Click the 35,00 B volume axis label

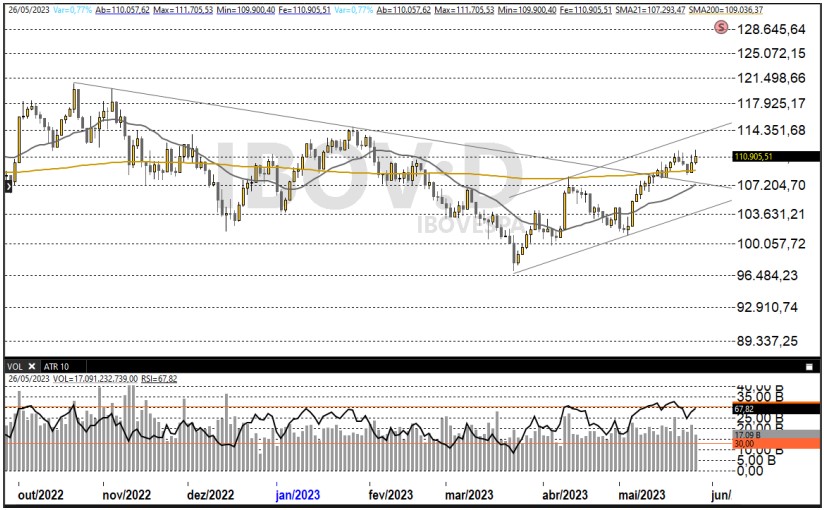click(760, 397)
